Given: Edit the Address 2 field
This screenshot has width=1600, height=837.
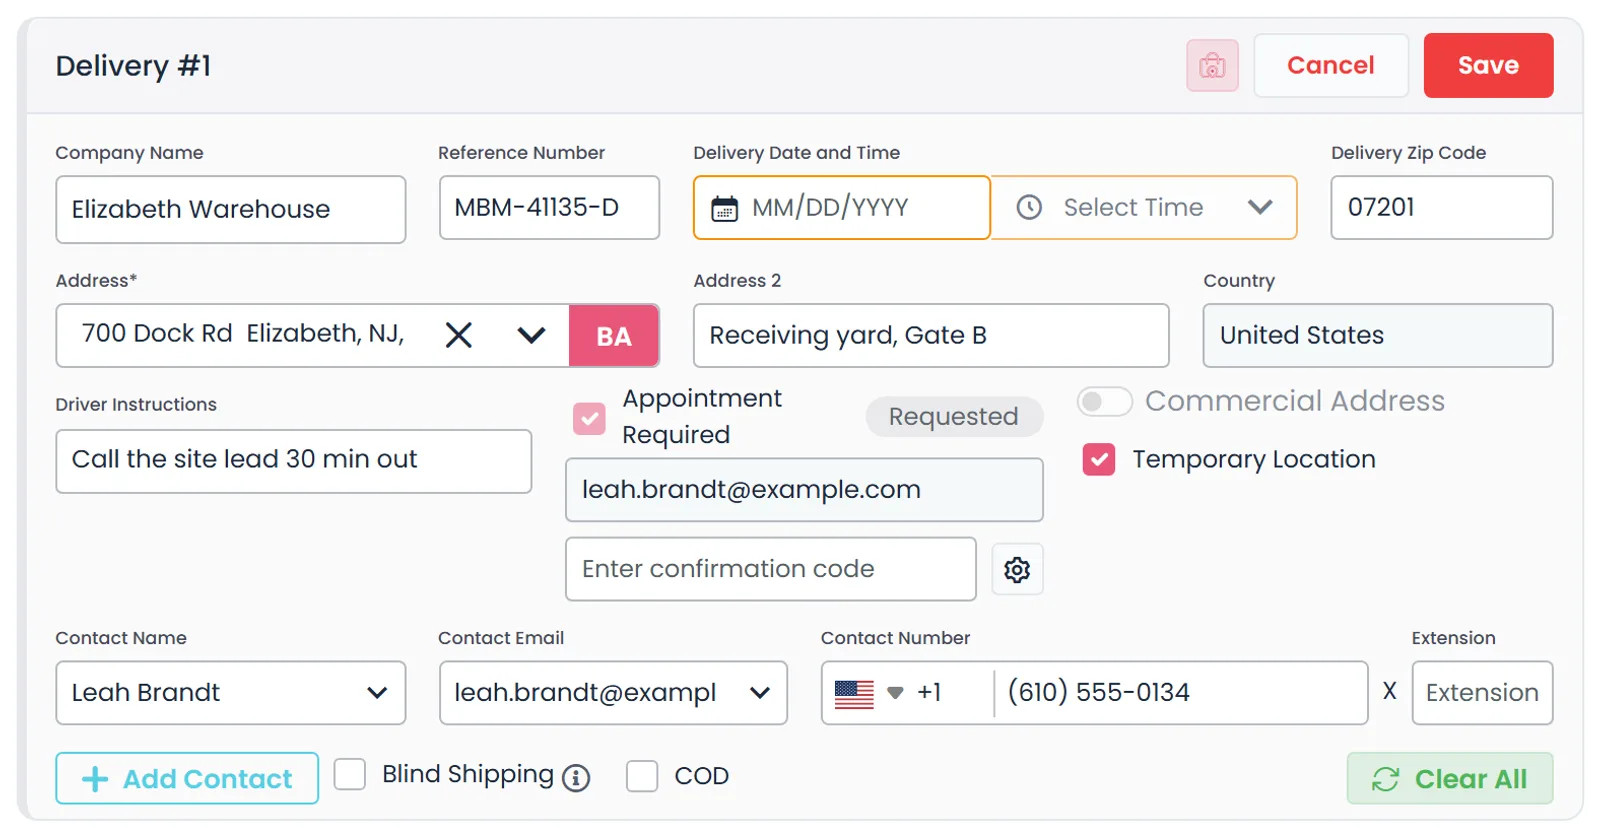Looking at the screenshot, I should click(x=931, y=335).
